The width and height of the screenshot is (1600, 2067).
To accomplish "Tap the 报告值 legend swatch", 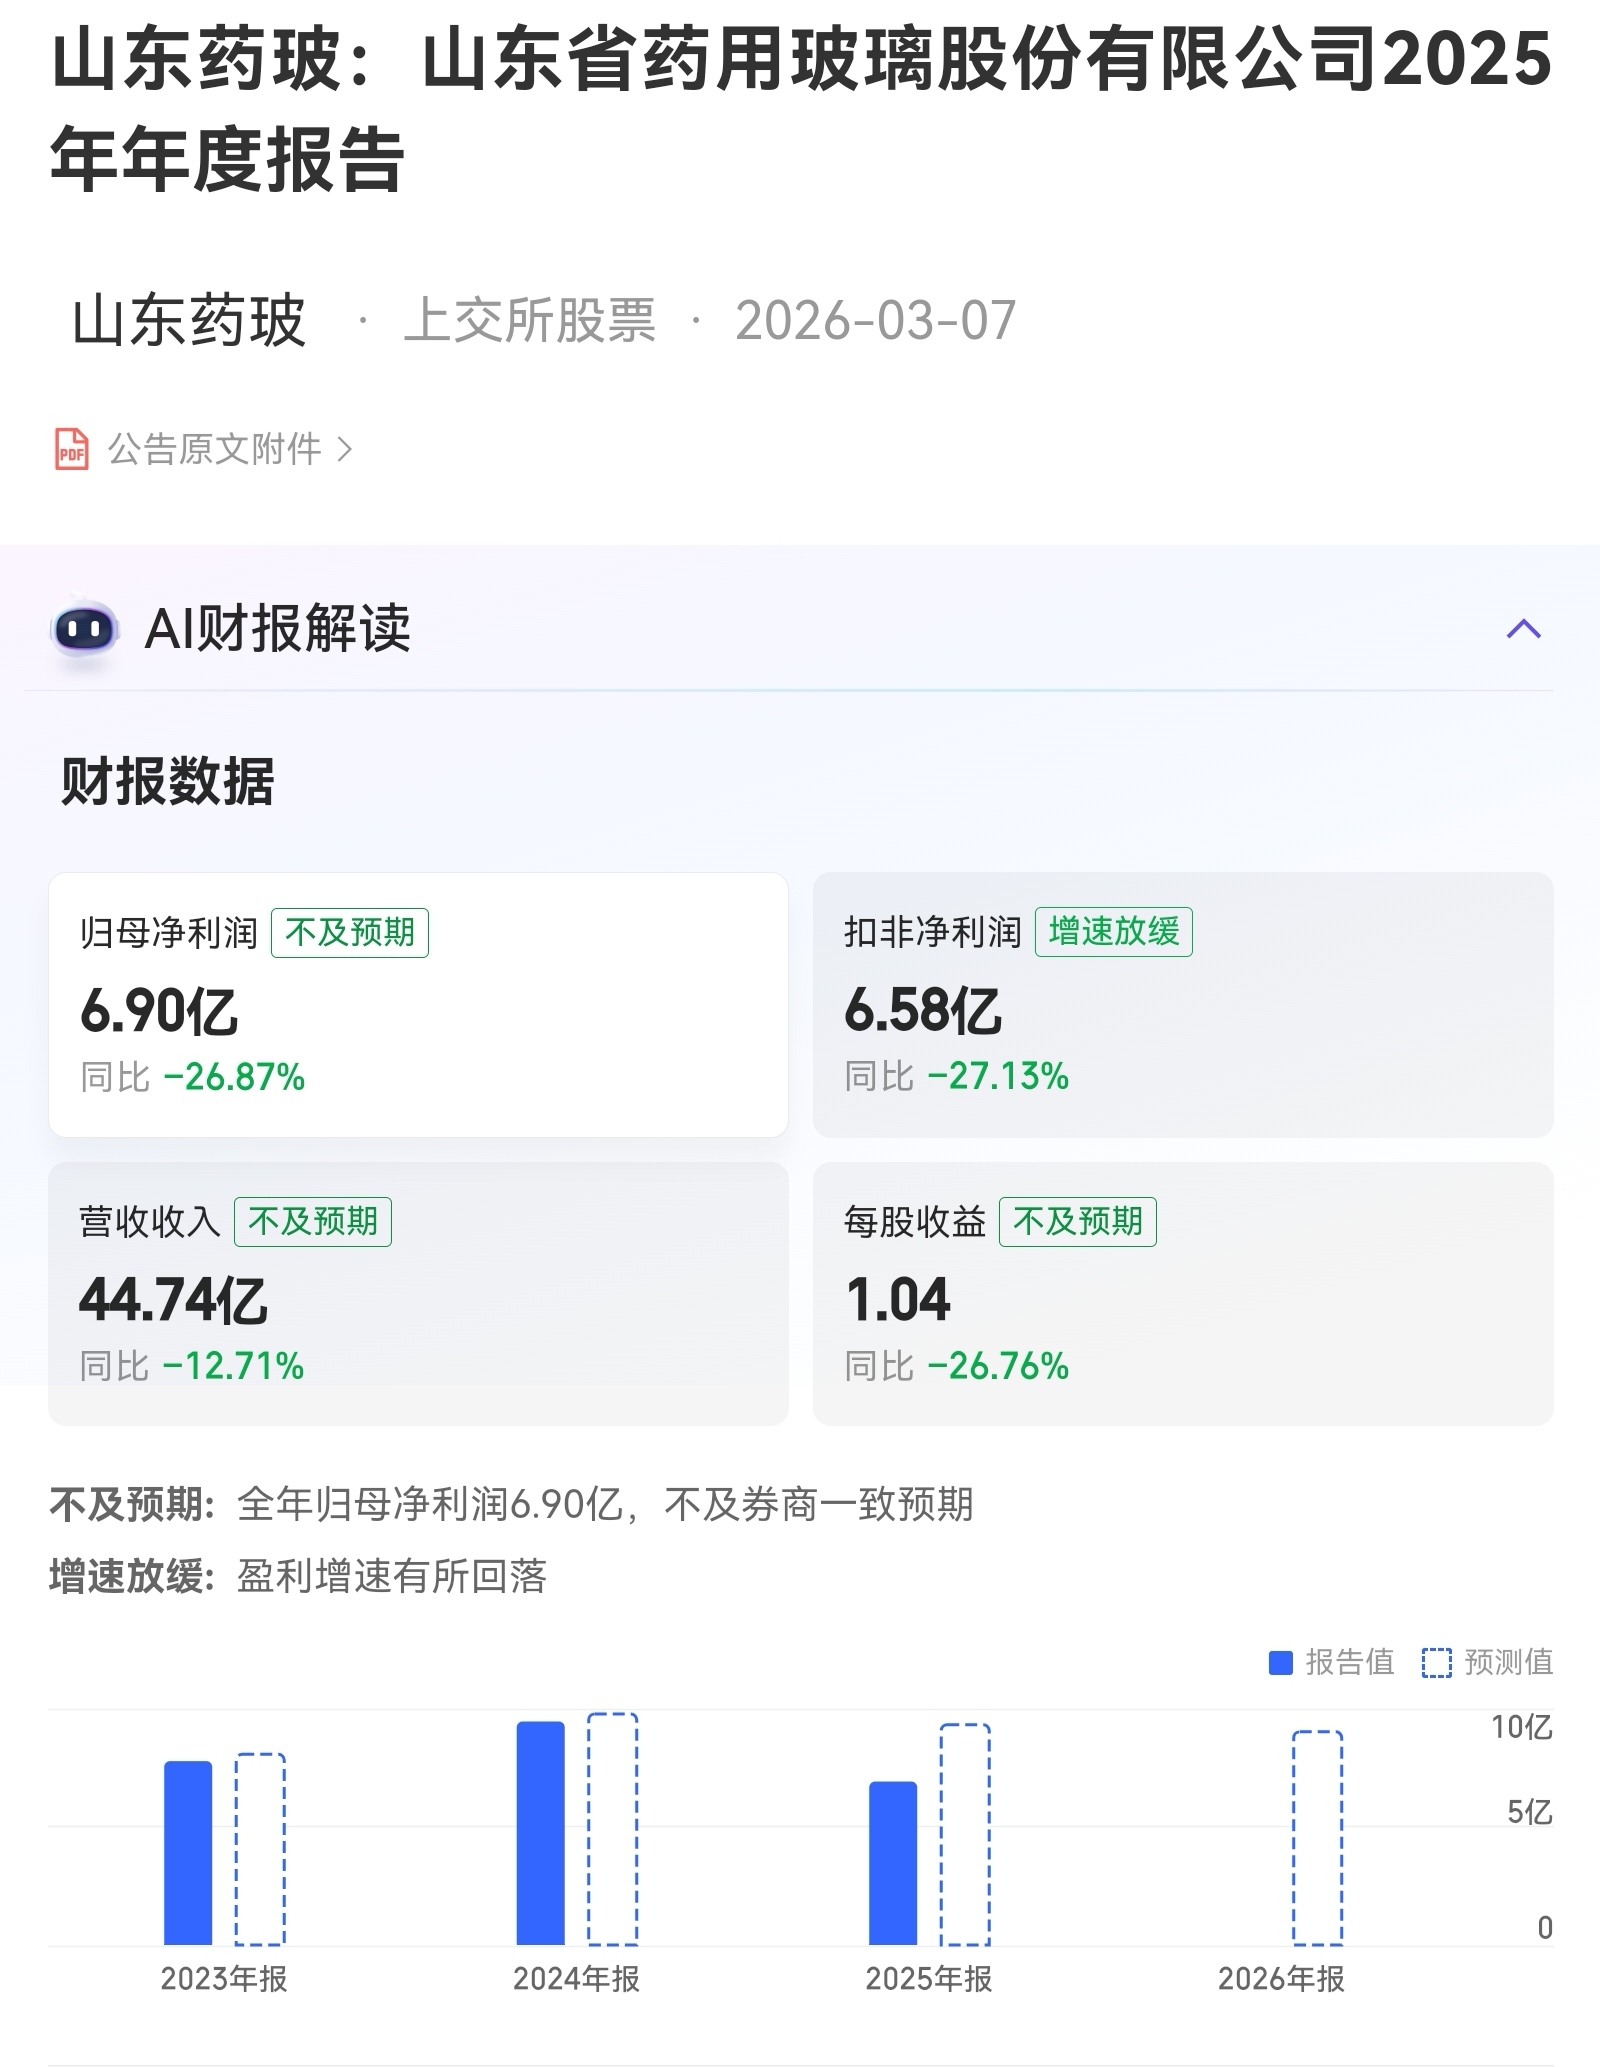I will point(1281,1663).
